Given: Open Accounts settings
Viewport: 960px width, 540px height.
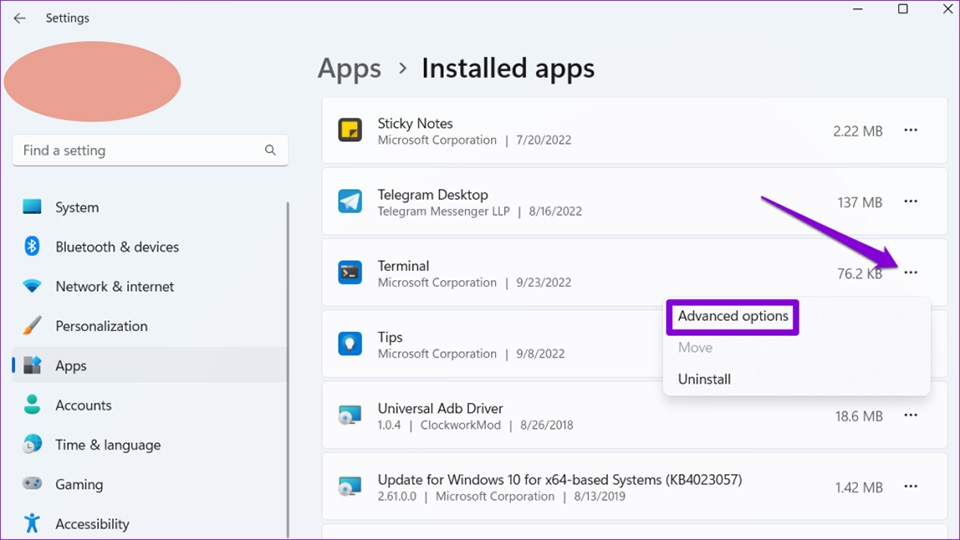Looking at the screenshot, I should [x=149, y=405].
